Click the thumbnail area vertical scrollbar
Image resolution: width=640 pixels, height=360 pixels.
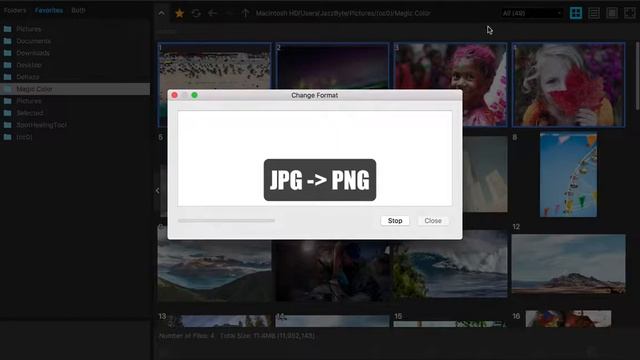637,76
